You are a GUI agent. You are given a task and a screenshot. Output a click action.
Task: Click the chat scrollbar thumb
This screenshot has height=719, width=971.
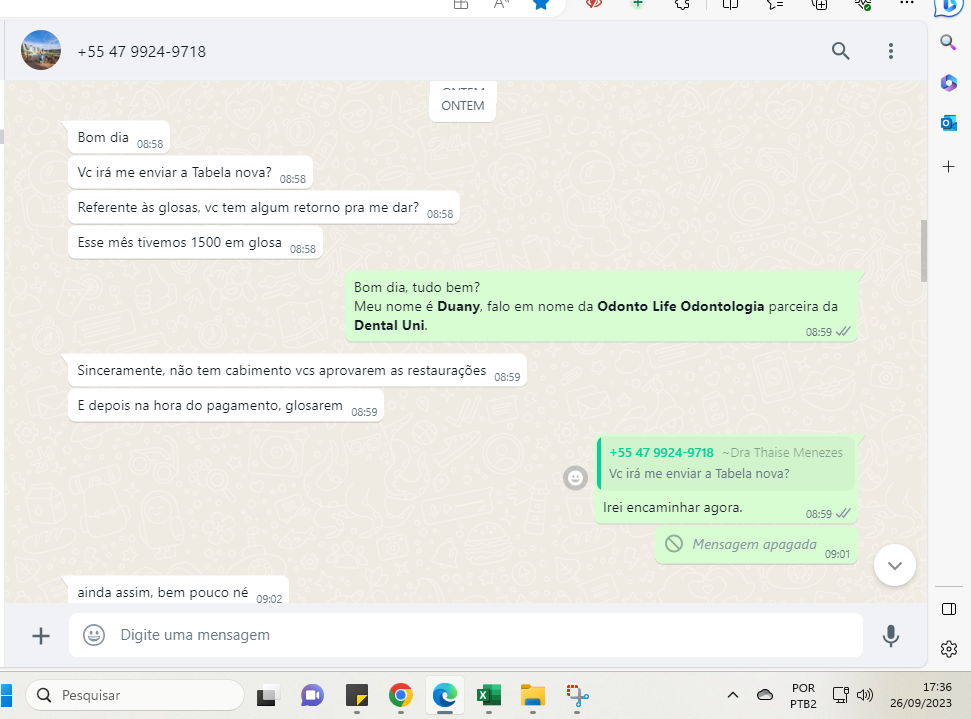point(923,251)
